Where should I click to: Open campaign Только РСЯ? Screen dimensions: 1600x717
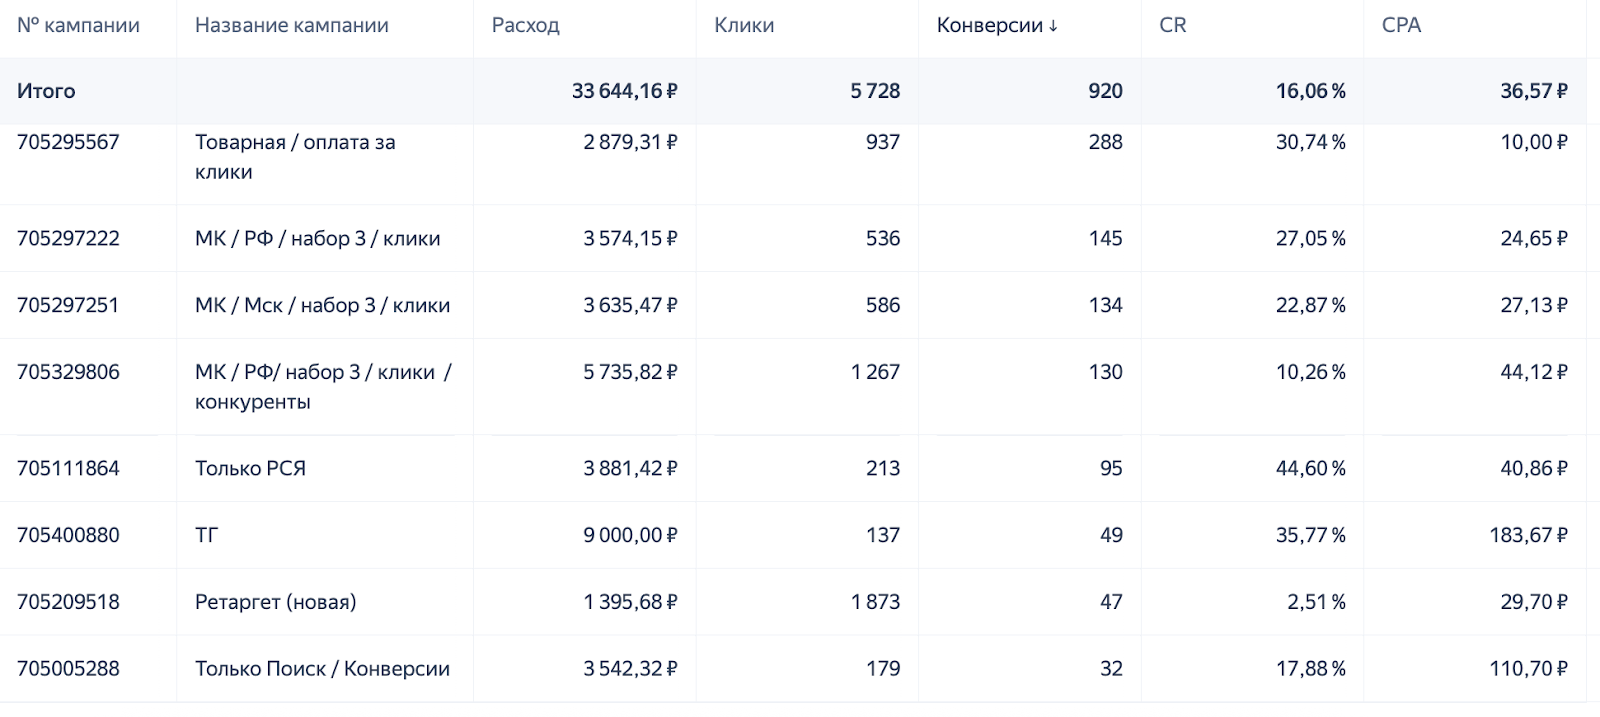point(250,468)
